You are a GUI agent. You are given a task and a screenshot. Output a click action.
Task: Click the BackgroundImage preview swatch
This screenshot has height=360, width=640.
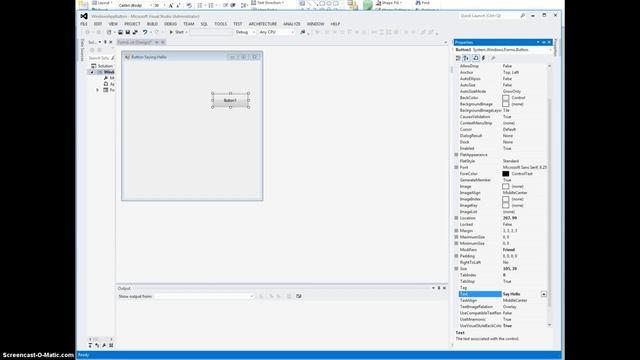[506, 104]
